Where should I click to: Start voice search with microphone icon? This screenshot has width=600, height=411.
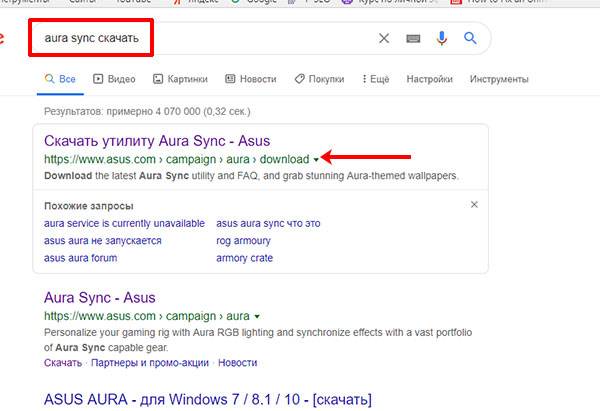coord(442,38)
